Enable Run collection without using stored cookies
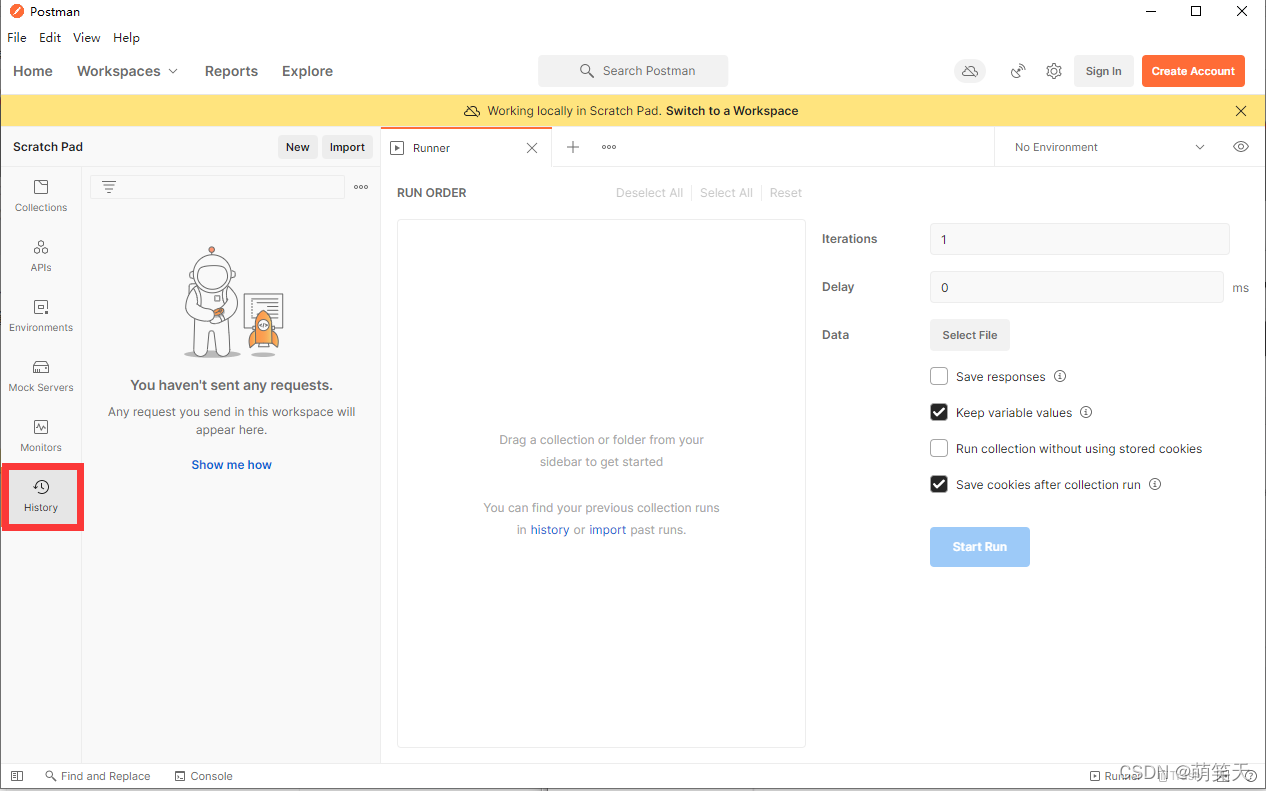The image size is (1266, 791). coord(939,448)
